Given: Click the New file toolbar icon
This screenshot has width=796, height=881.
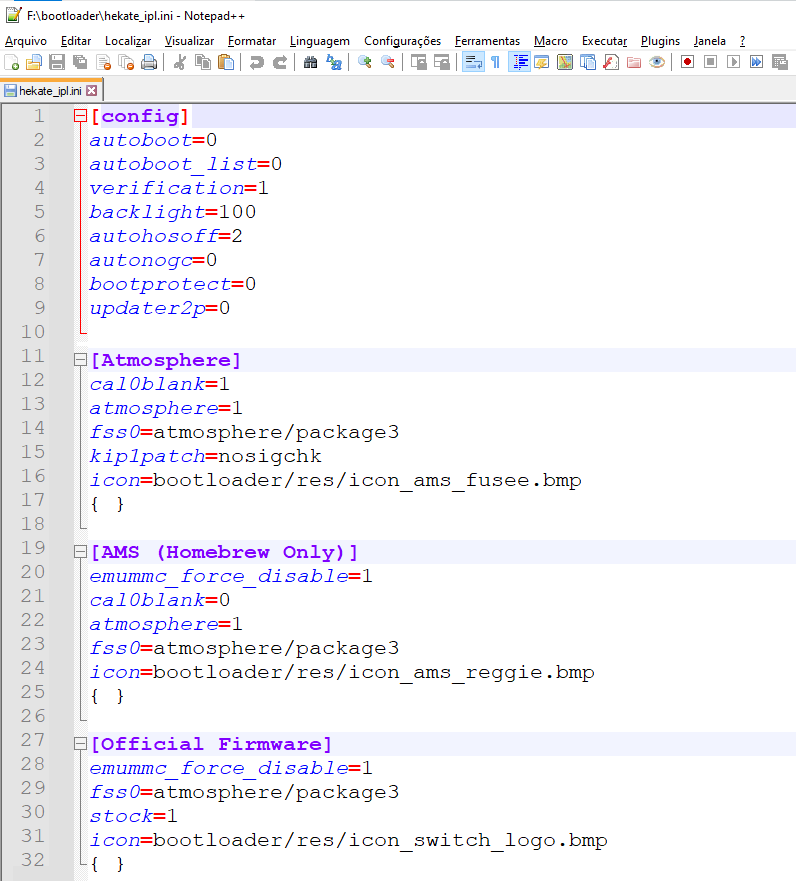Looking at the screenshot, I should 11,62.
